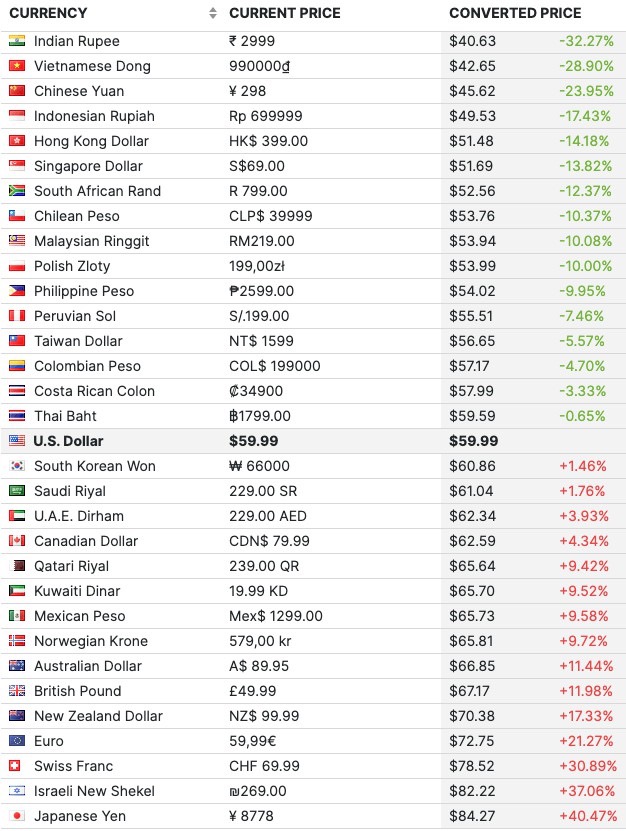Screen dimensions: 626x831
Task: Click the Swiss Franc flag icon
Action: pyautogui.click(x=16, y=766)
